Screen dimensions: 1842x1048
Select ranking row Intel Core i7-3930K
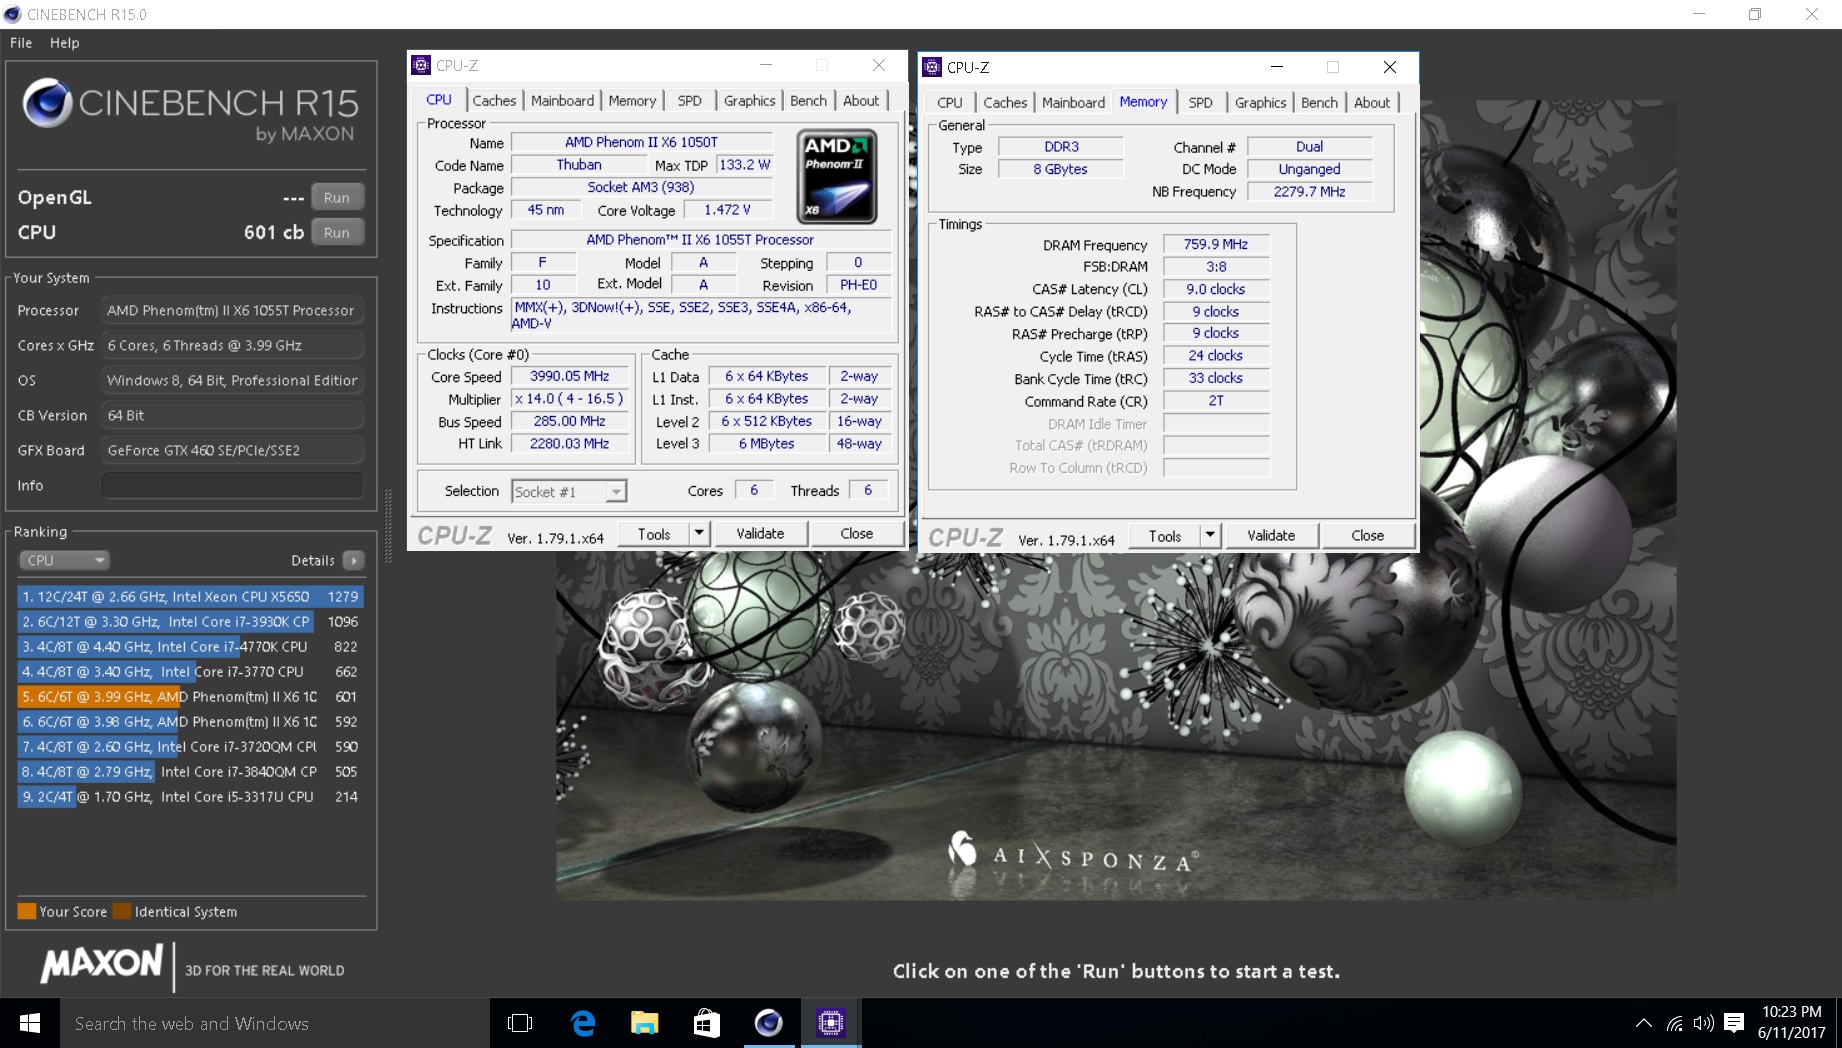click(x=190, y=621)
